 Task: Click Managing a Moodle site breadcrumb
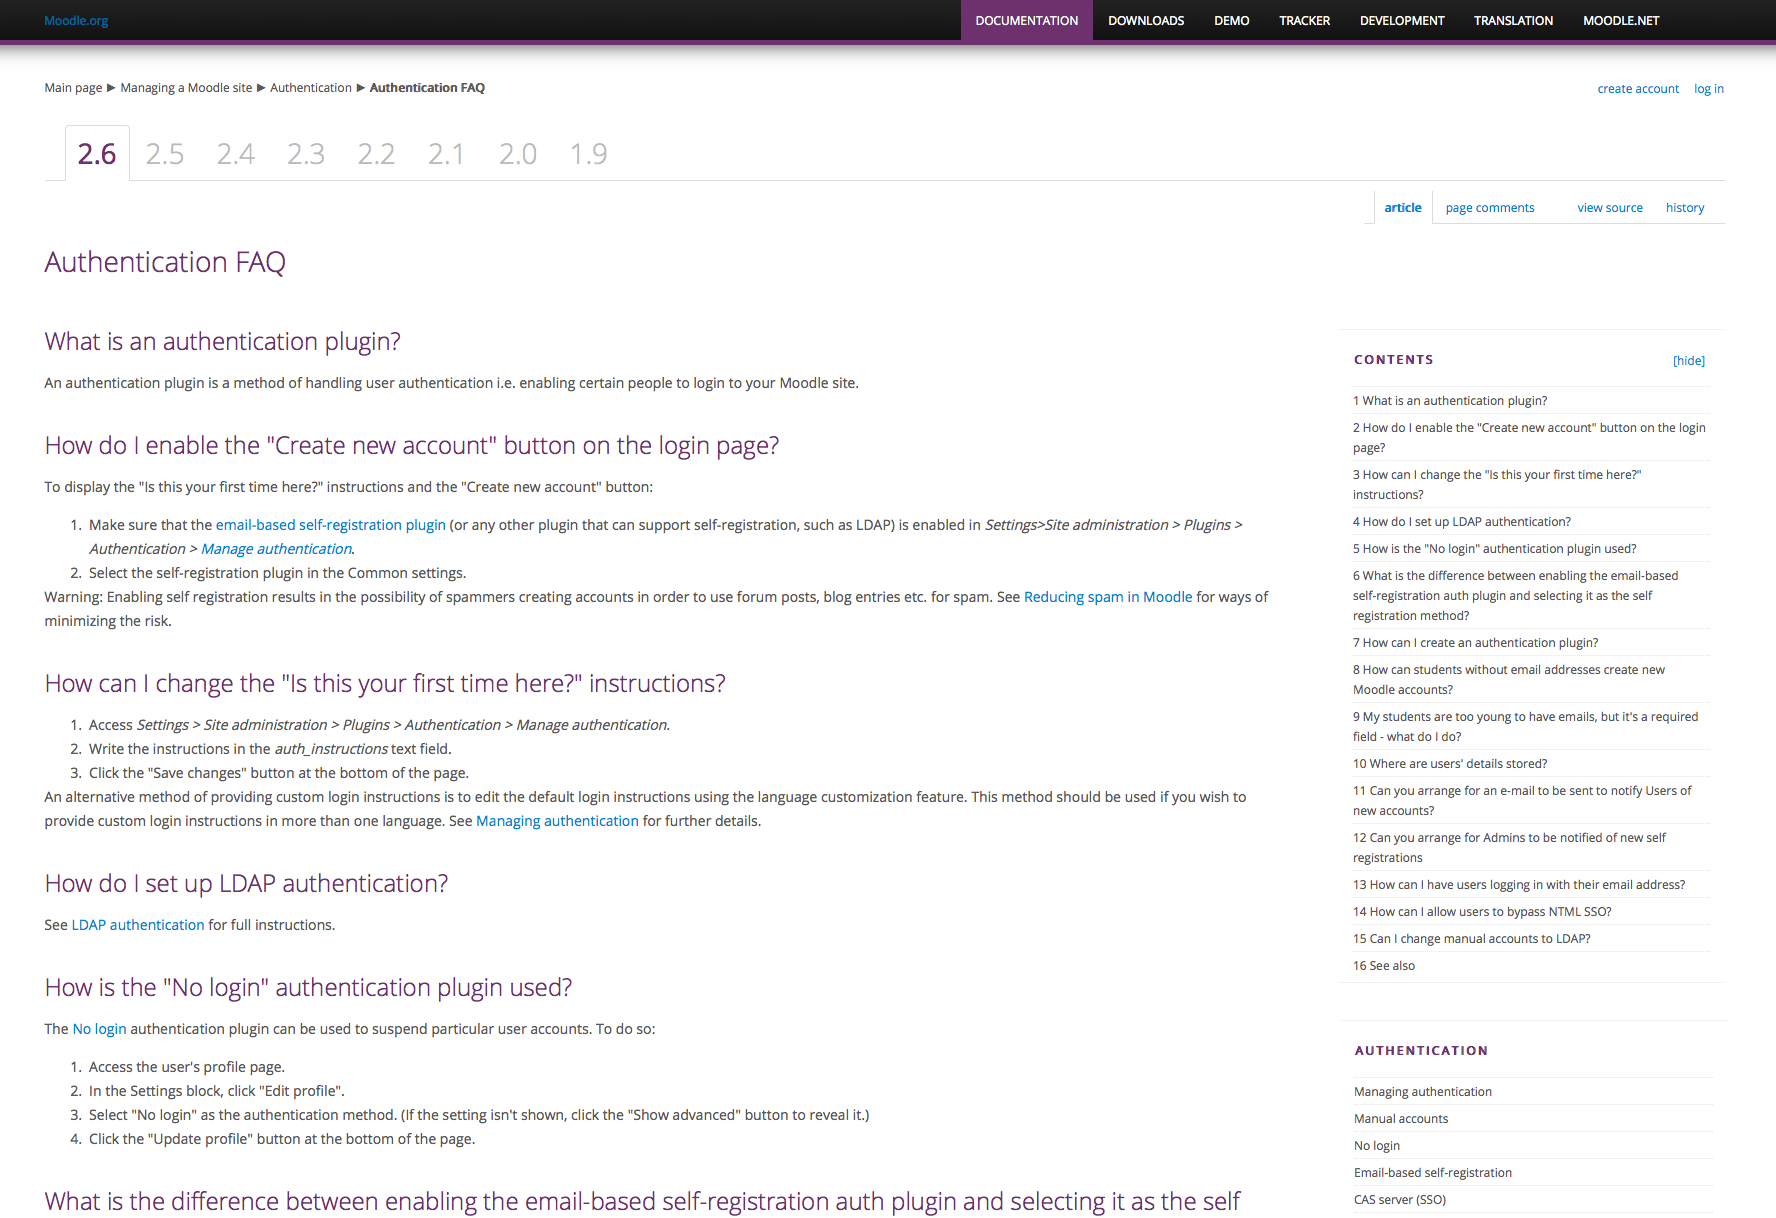(186, 88)
